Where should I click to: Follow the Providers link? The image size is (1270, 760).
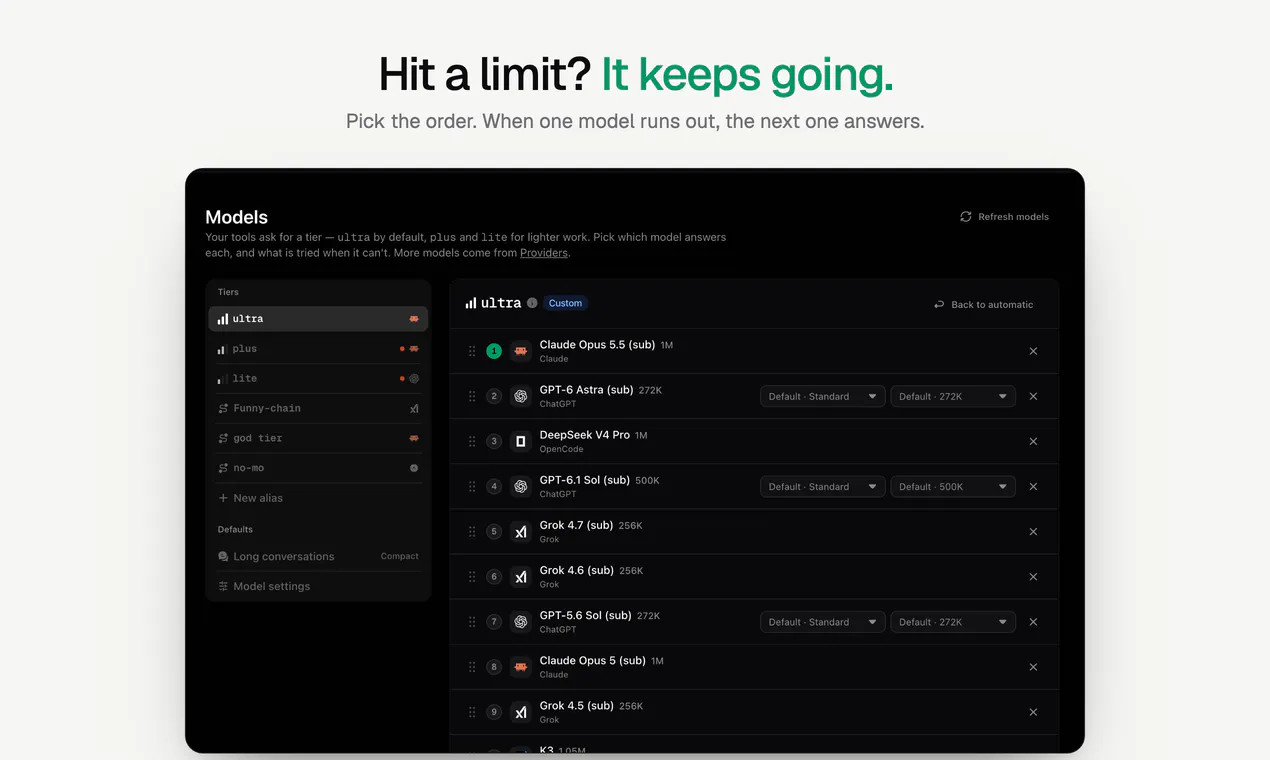pos(543,253)
